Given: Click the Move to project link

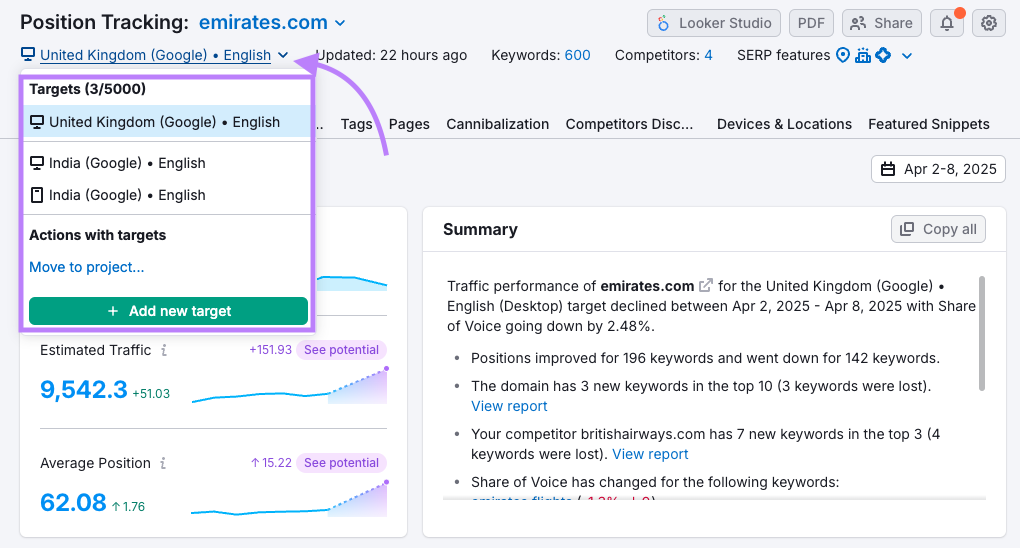Looking at the screenshot, I should 87,267.
